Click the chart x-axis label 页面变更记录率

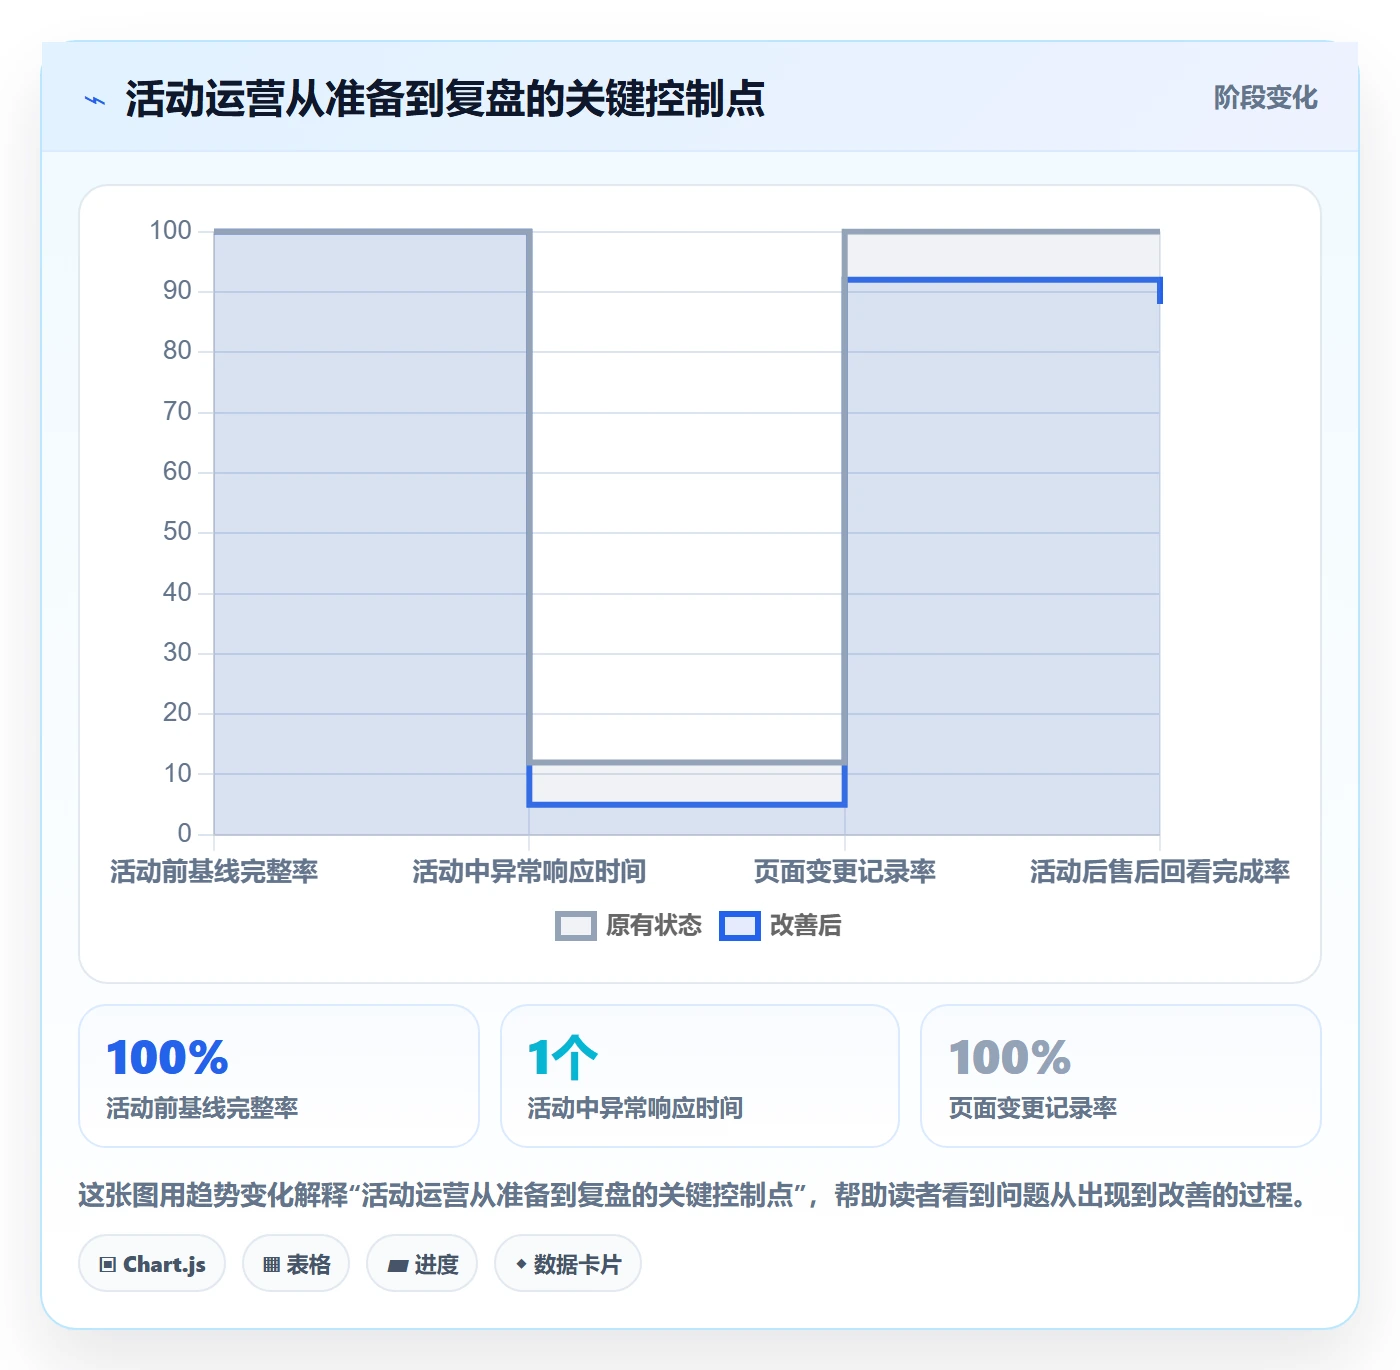(845, 872)
